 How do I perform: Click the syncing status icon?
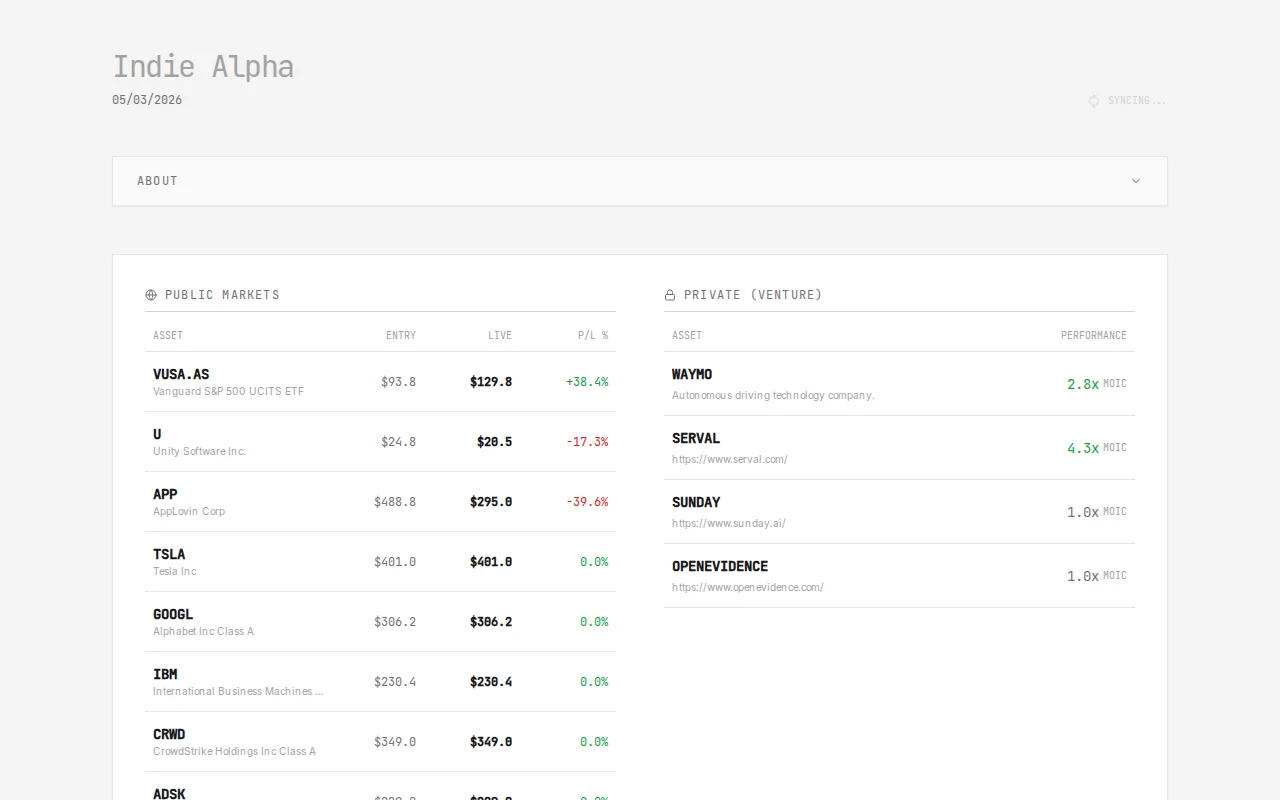coord(1094,101)
